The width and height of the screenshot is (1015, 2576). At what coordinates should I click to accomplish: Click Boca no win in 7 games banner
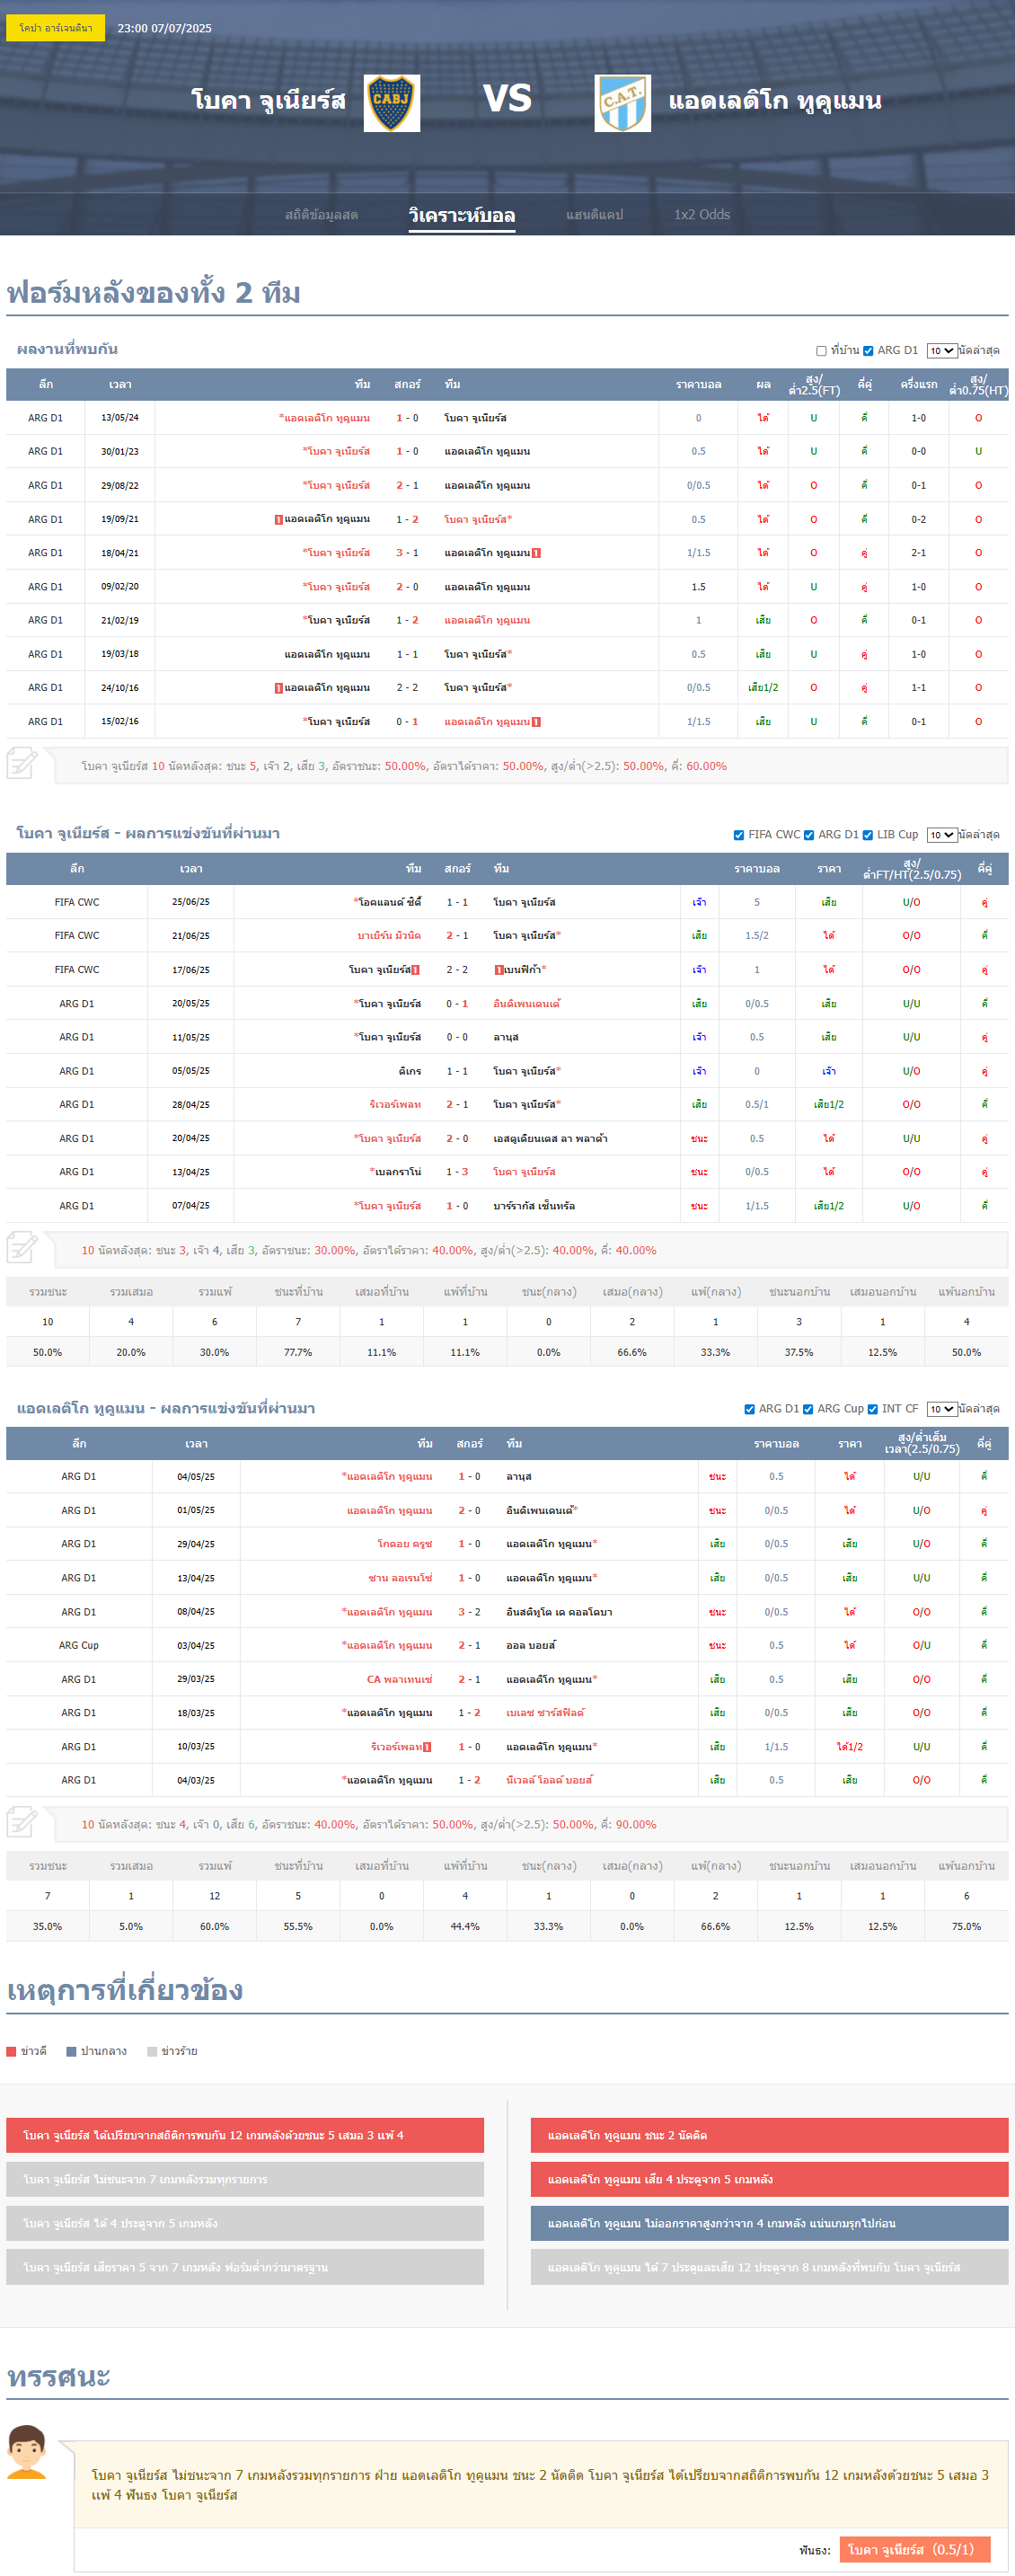(245, 2179)
